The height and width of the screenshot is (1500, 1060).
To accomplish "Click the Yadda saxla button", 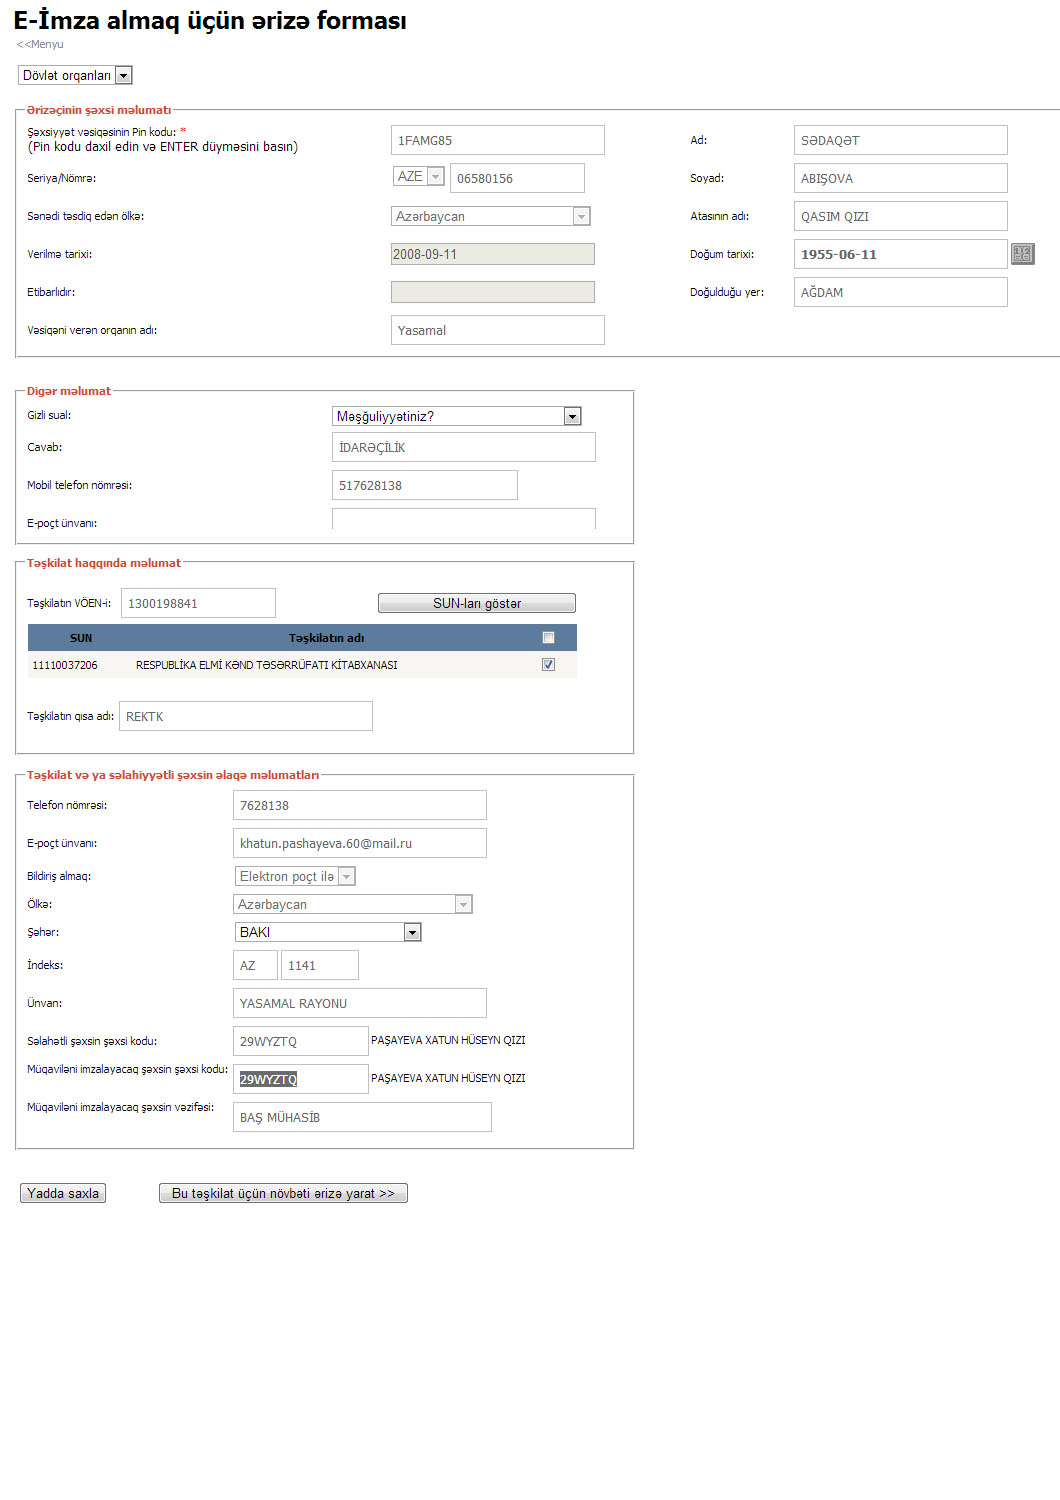I will 63,1193.
